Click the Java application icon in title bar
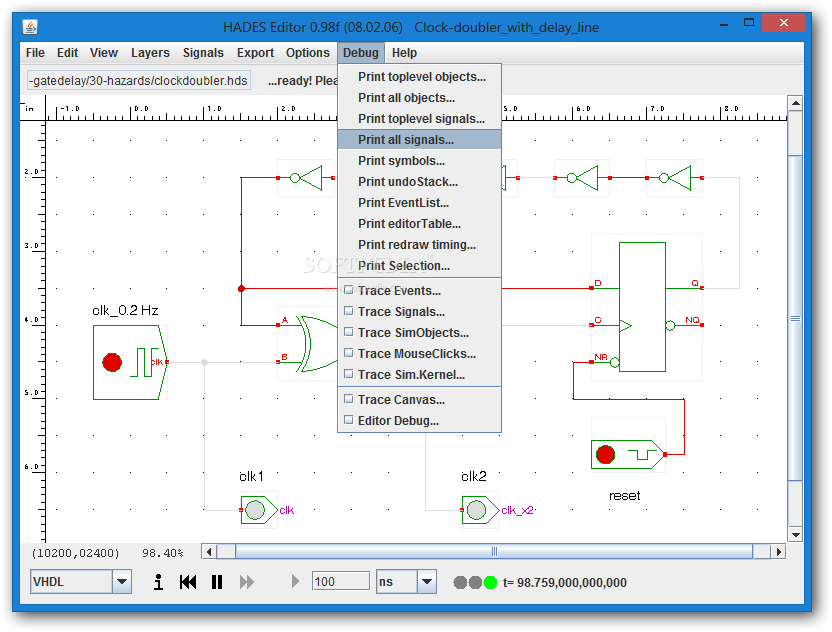 (x=30, y=27)
